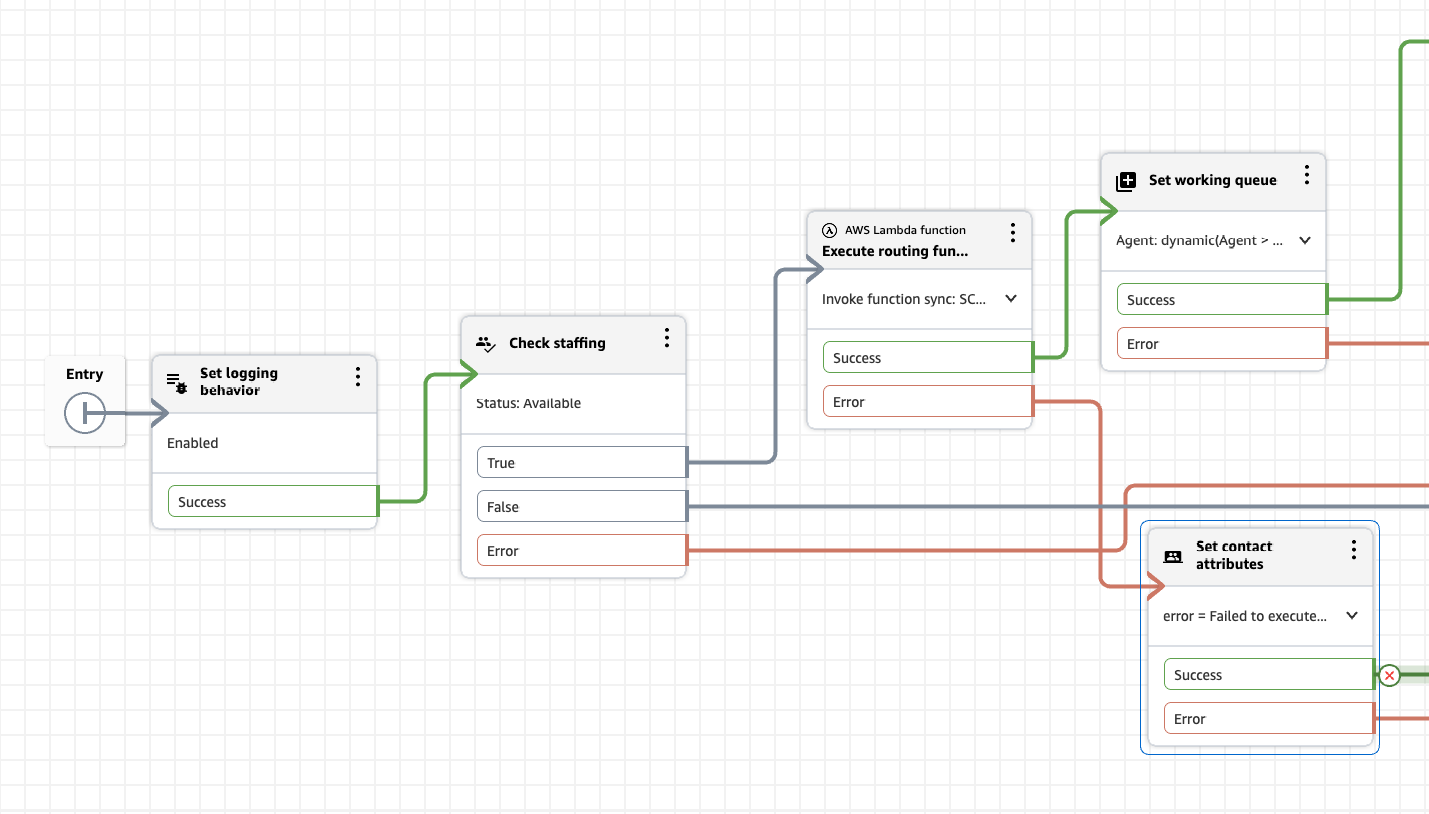Open the Set contact attributes three-dot menu
The width and height of the screenshot is (1429, 814).
(x=1353, y=550)
